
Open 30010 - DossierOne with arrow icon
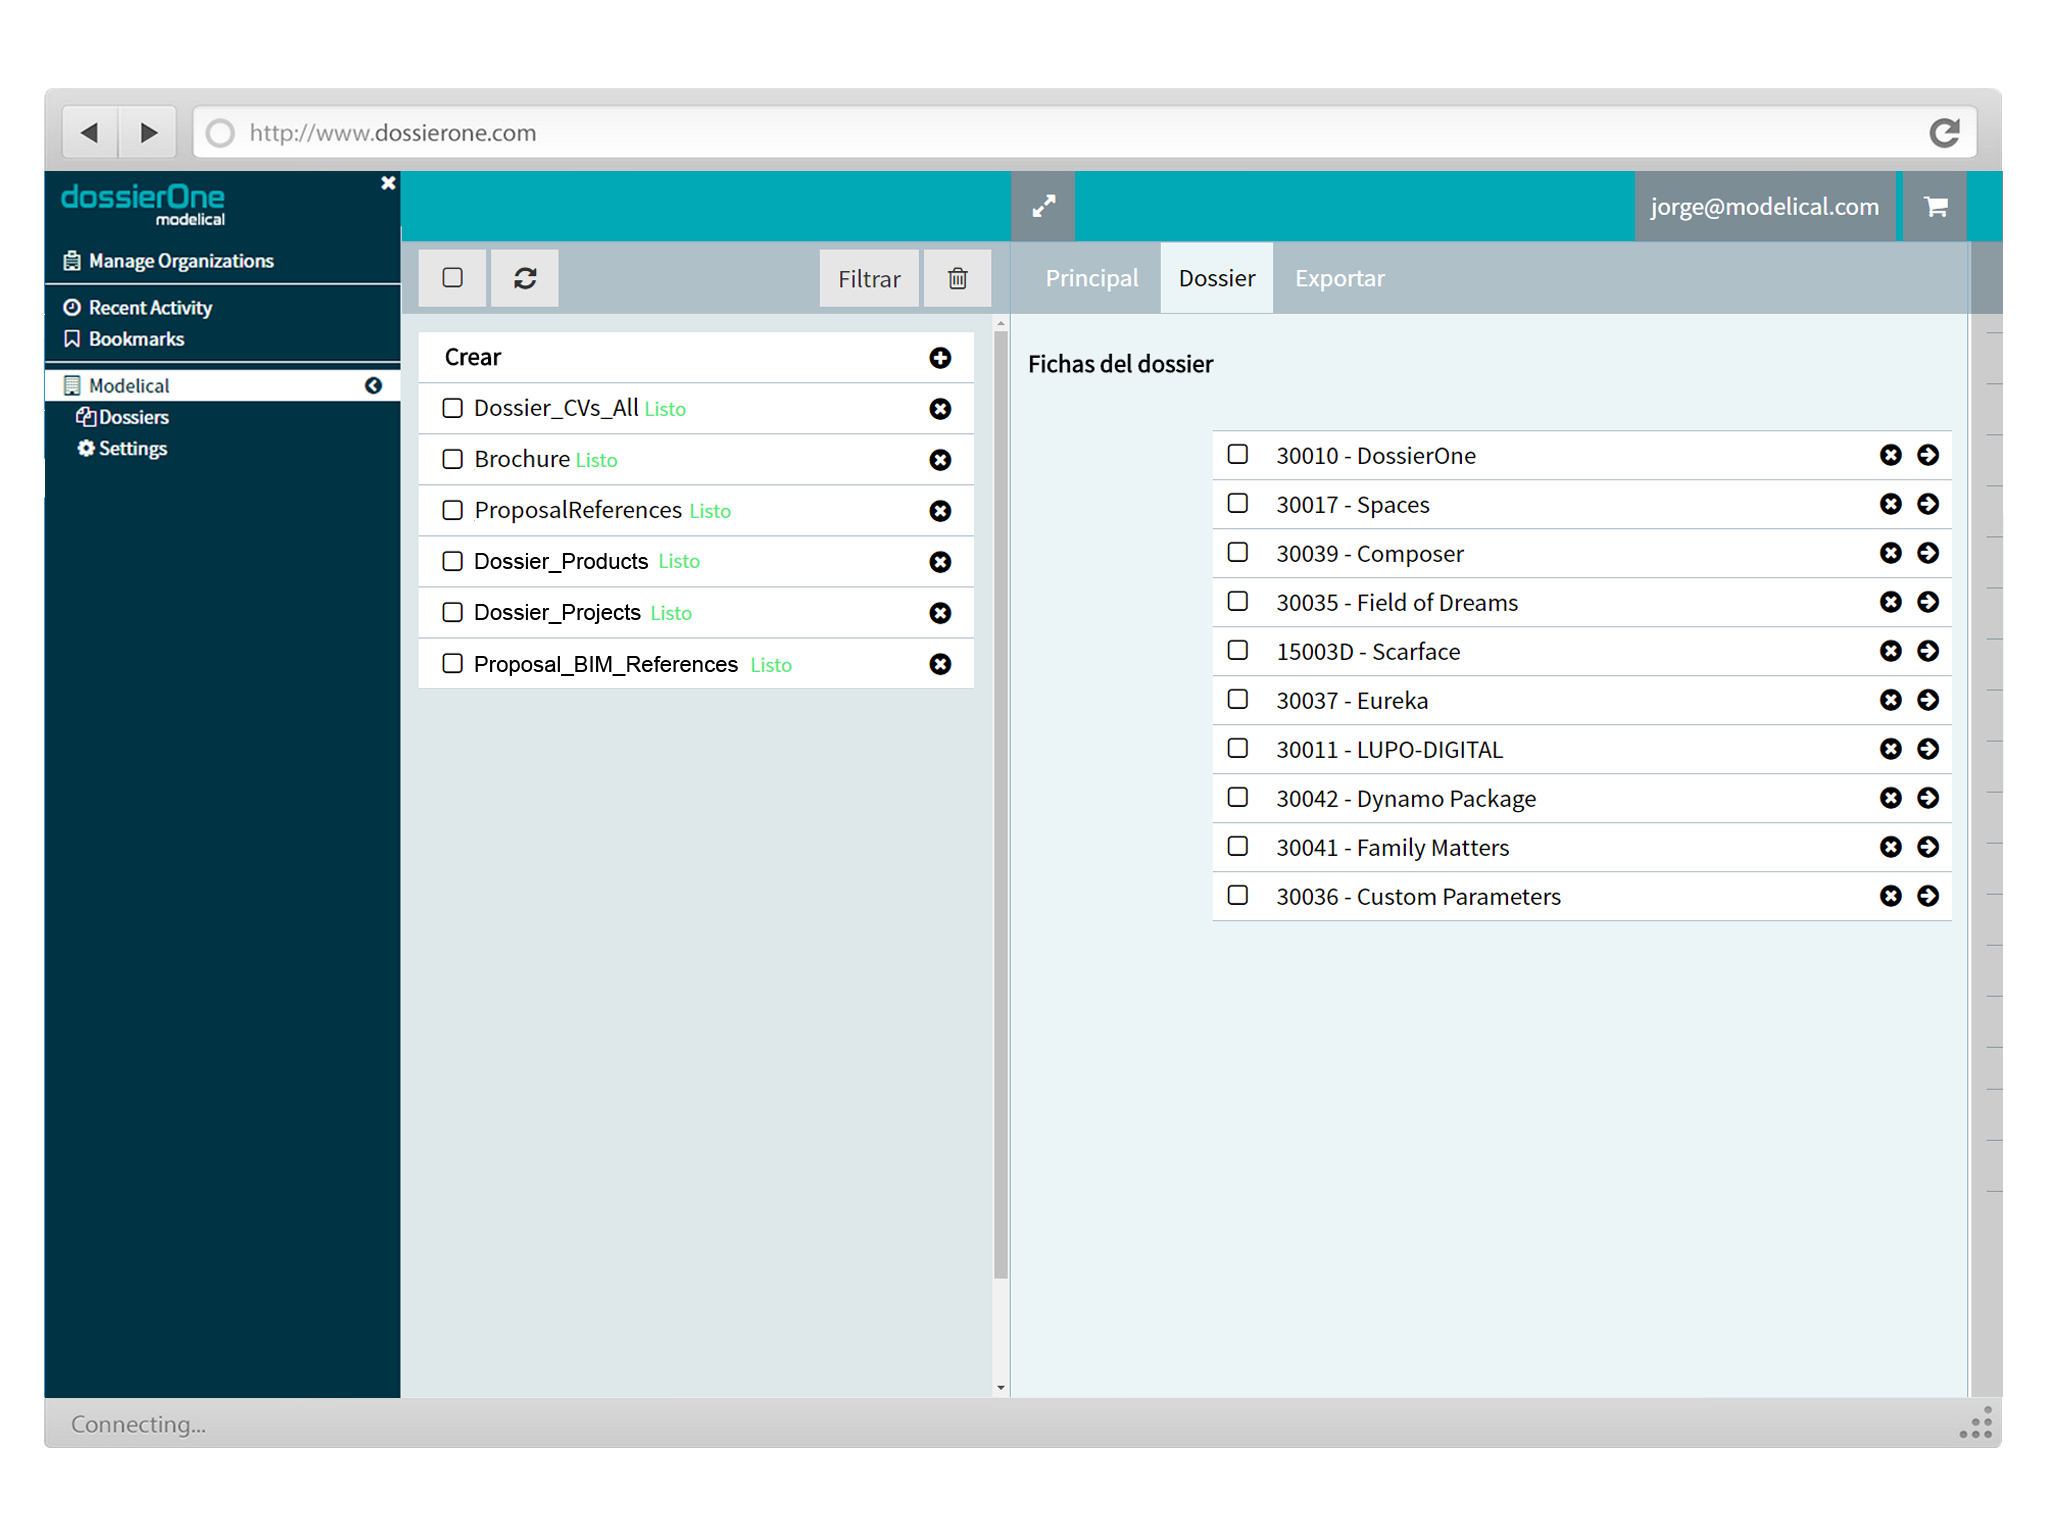[1928, 455]
